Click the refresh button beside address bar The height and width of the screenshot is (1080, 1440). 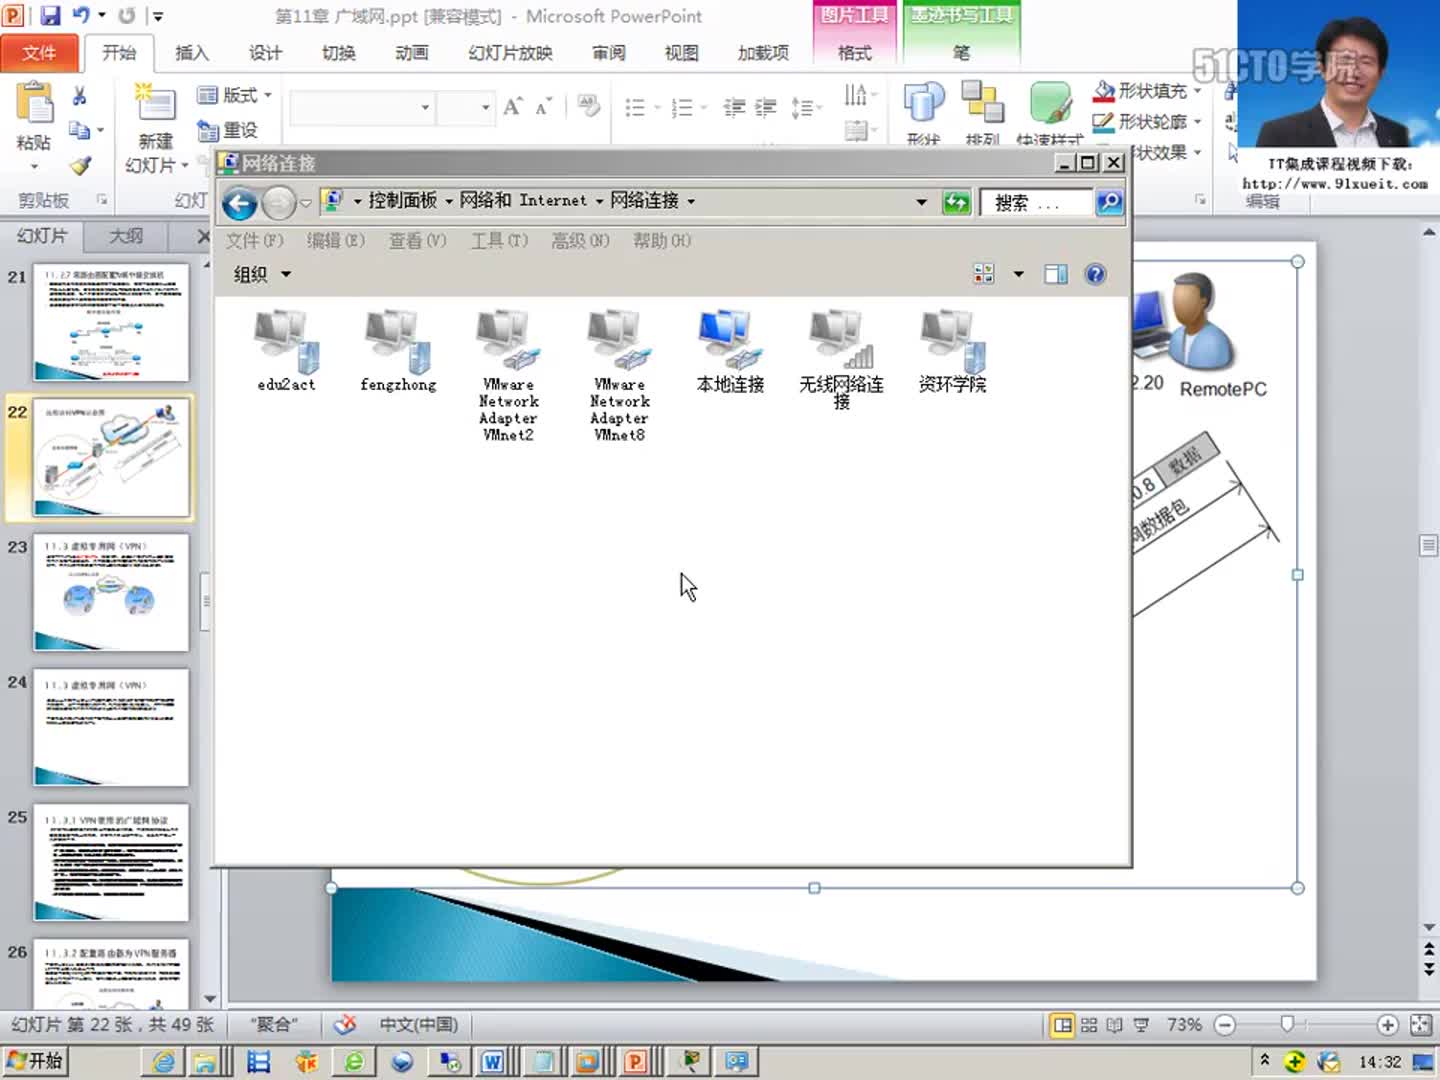tap(957, 203)
